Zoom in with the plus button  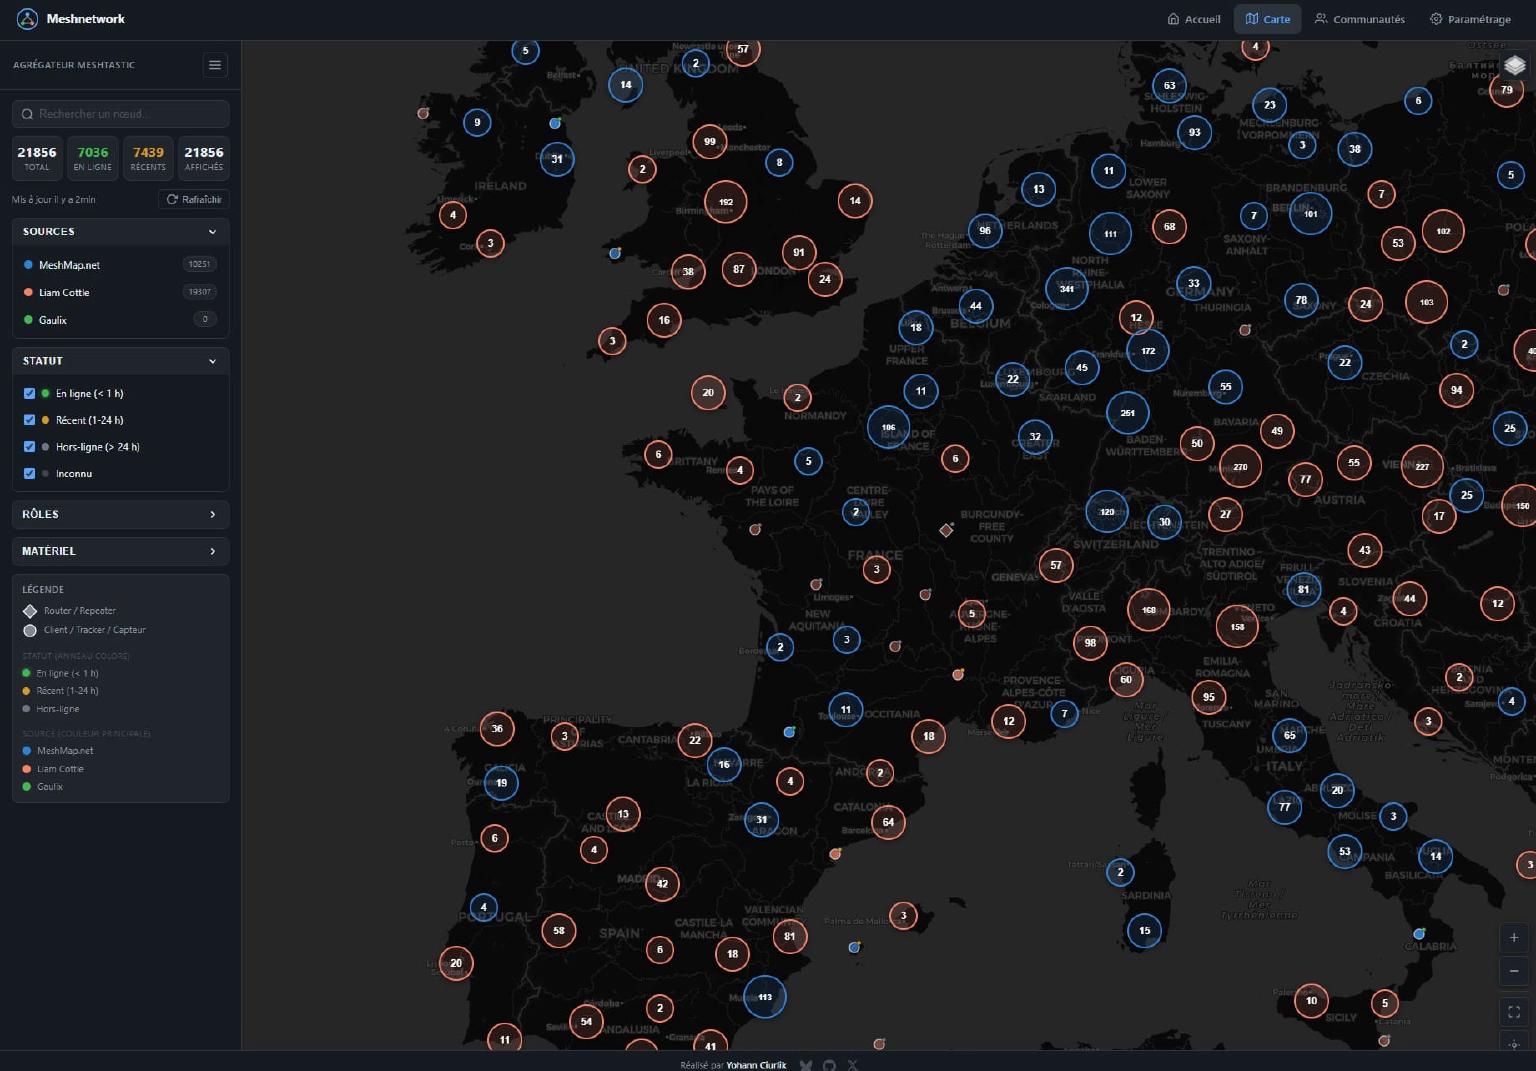pyautogui.click(x=1514, y=938)
